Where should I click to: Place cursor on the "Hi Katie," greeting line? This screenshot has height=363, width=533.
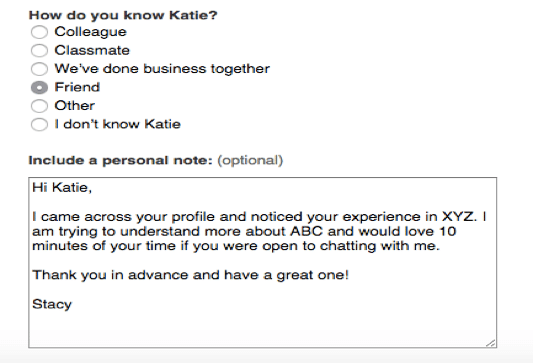tap(62, 187)
